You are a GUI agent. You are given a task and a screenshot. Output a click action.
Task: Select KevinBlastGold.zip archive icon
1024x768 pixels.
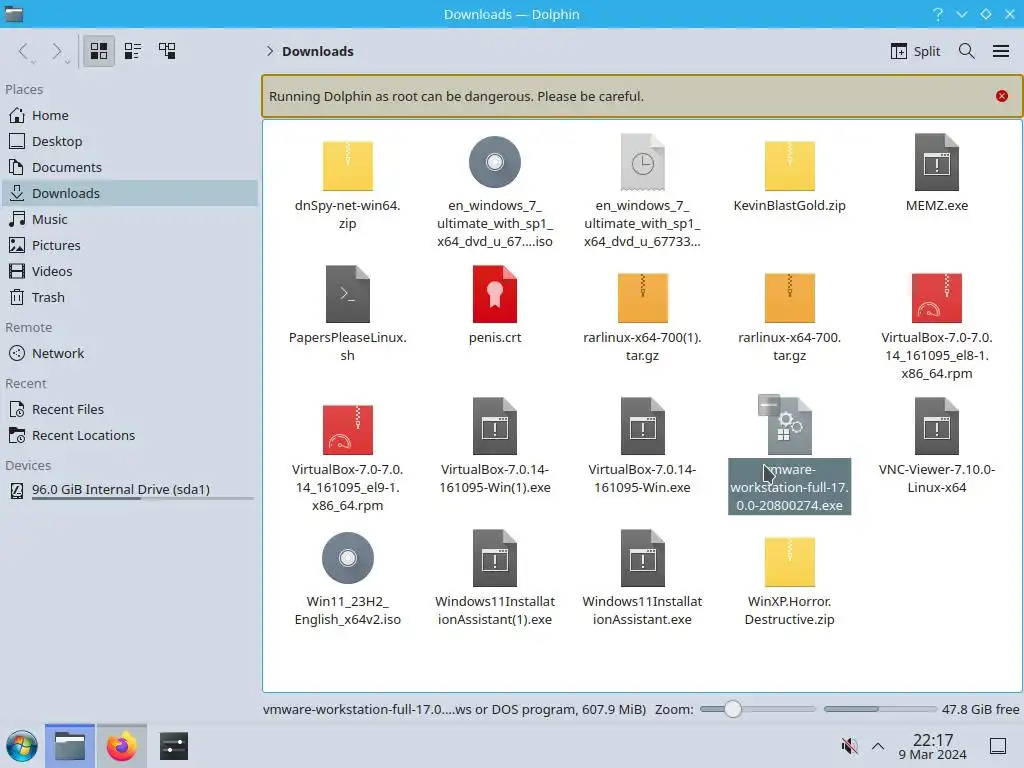[790, 165]
